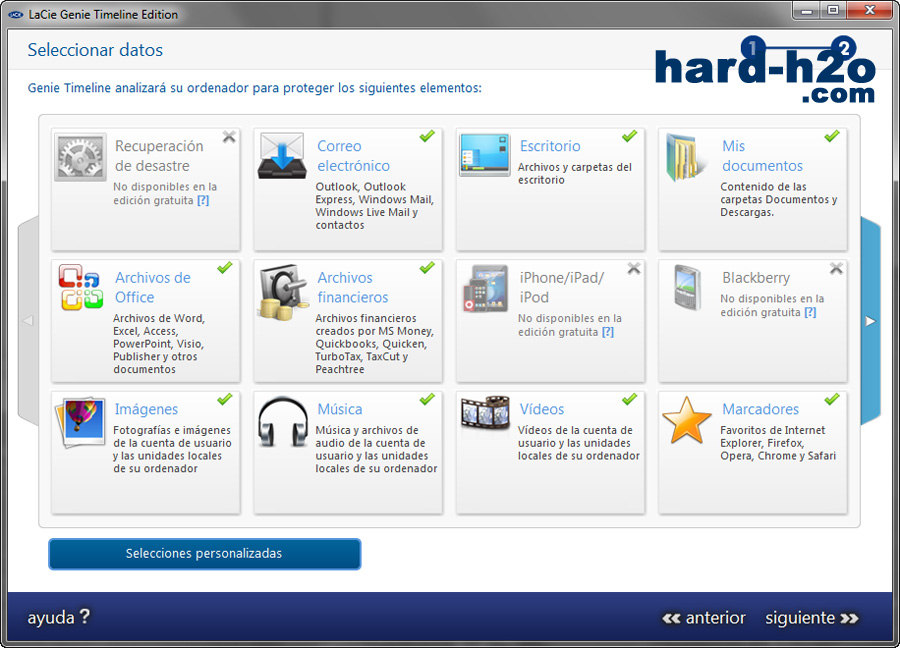The height and width of the screenshot is (648, 900).
Task: Click the Correo electrónico inbox icon
Action: coord(281,156)
